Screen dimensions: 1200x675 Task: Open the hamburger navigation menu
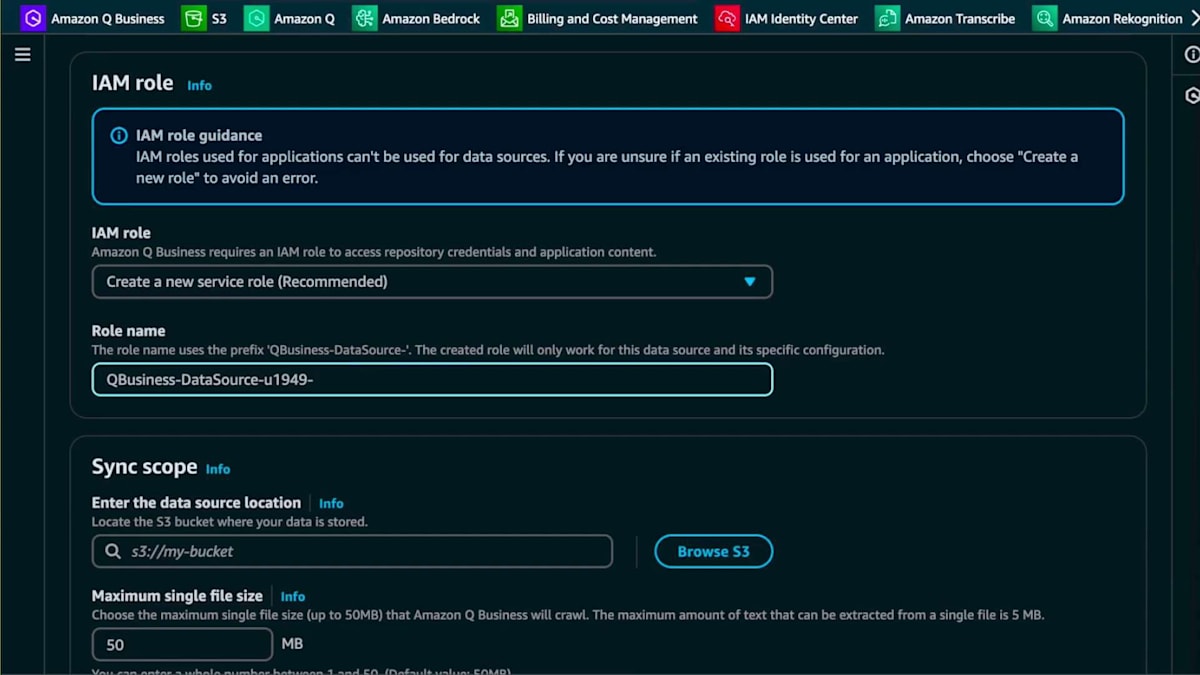pos(22,55)
